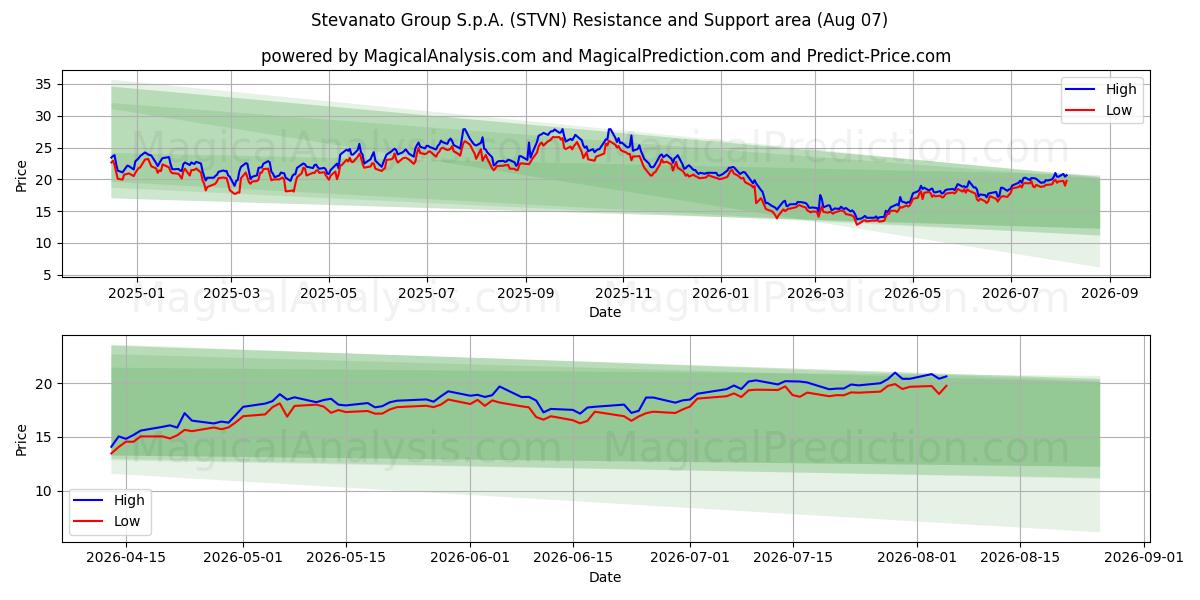Click the '2025-09' x-axis label
Image resolution: width=1200 pixels, height=600 pixels.
coord(526,292)
